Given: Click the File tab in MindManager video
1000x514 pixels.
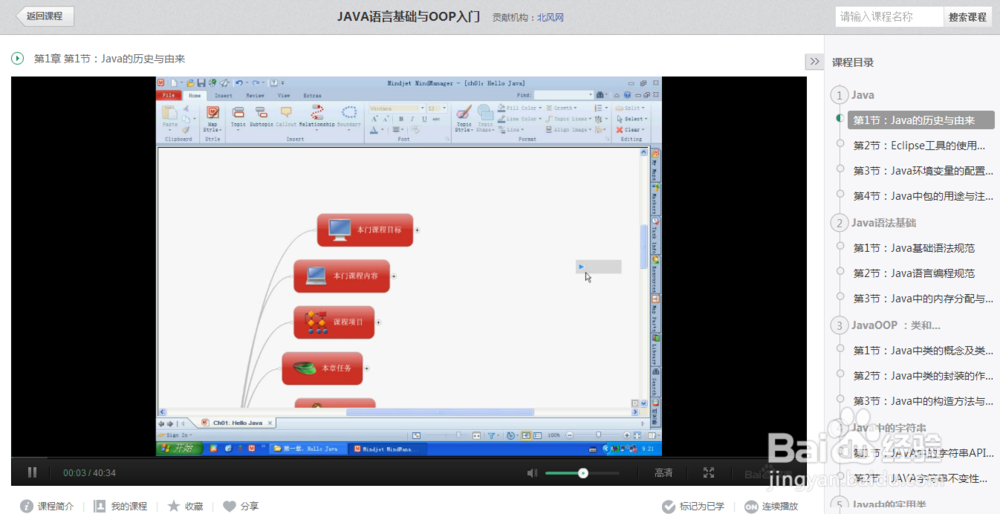Looking at the screenshot, I should point(169,95).
